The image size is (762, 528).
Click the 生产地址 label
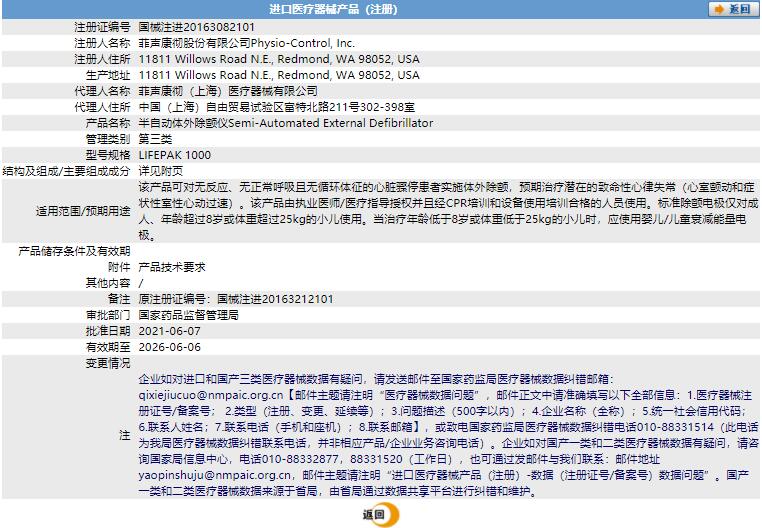(108, 75)
